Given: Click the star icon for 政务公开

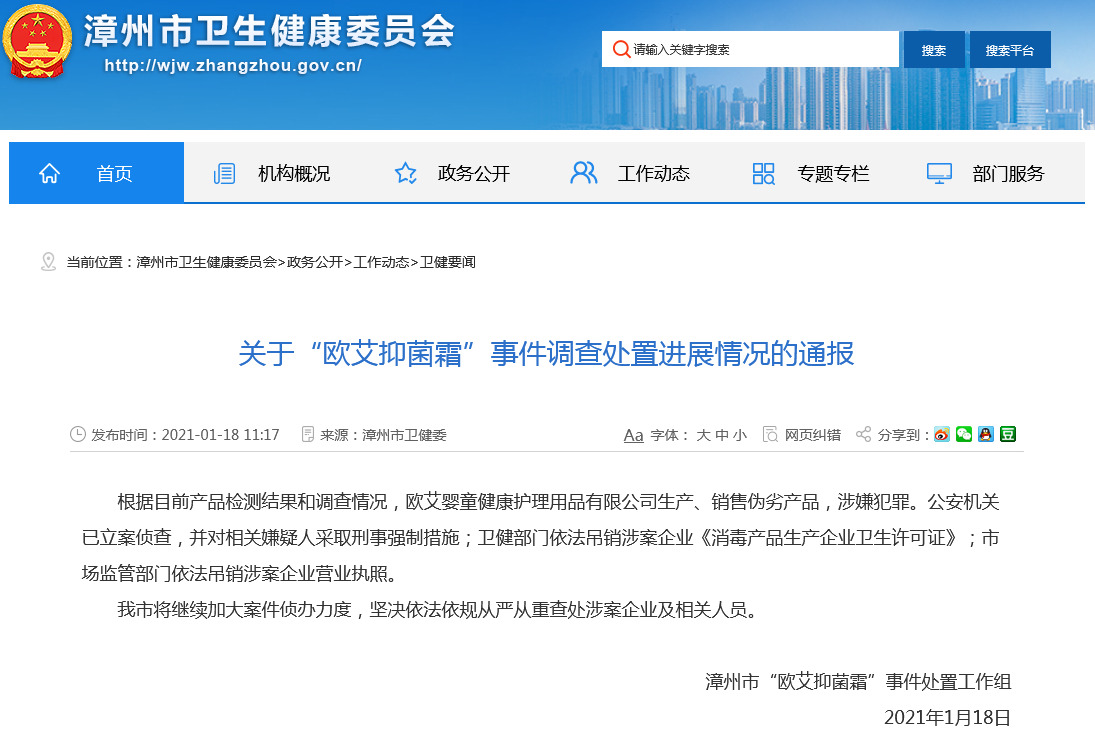Looking at the screenshot, I should point(405,174).
